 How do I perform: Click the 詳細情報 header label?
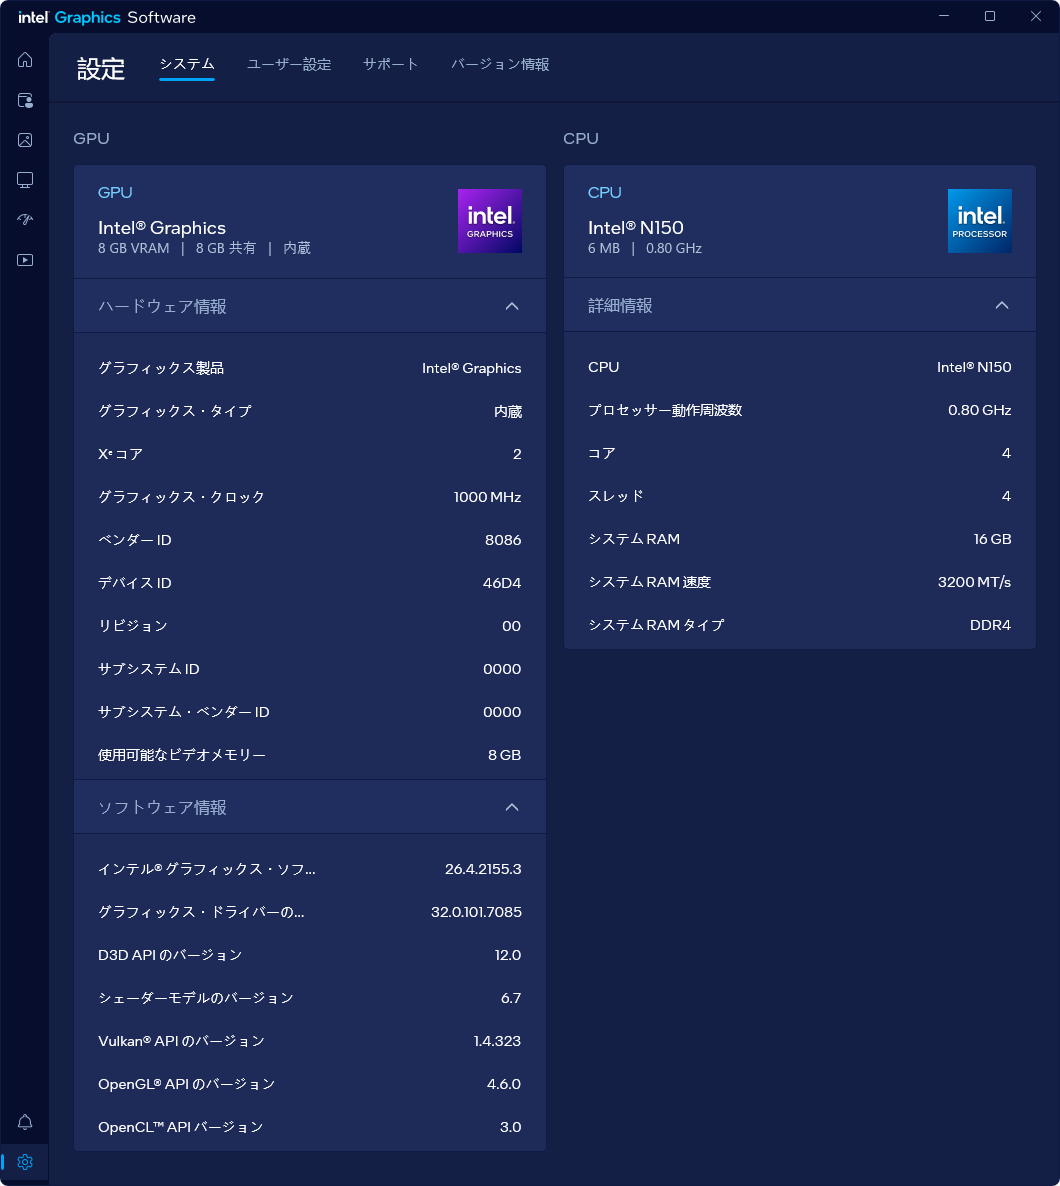[x=620, y=306]
